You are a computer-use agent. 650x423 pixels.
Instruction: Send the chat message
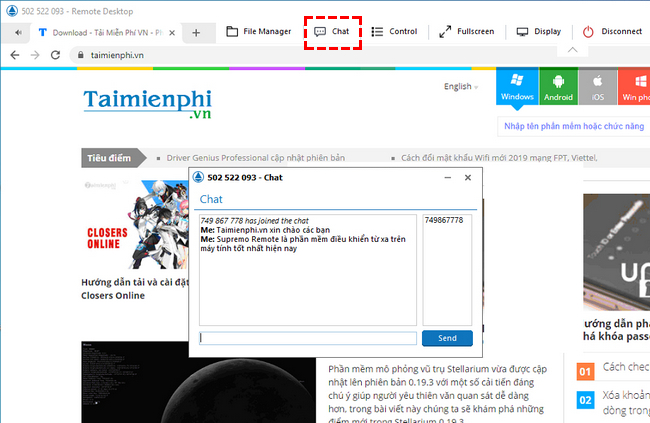click(x=447, y=338)
